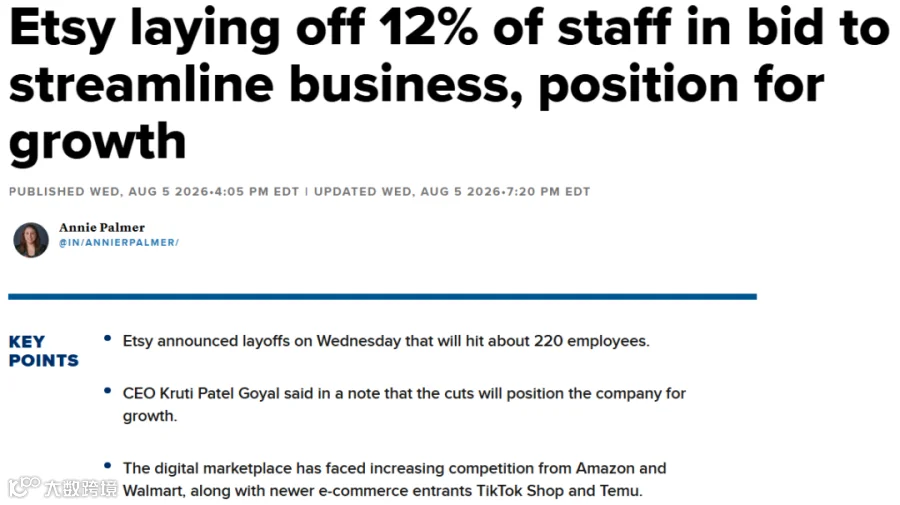
Task: Click the bullet dot before the CEO point
Action: [107, 391]
